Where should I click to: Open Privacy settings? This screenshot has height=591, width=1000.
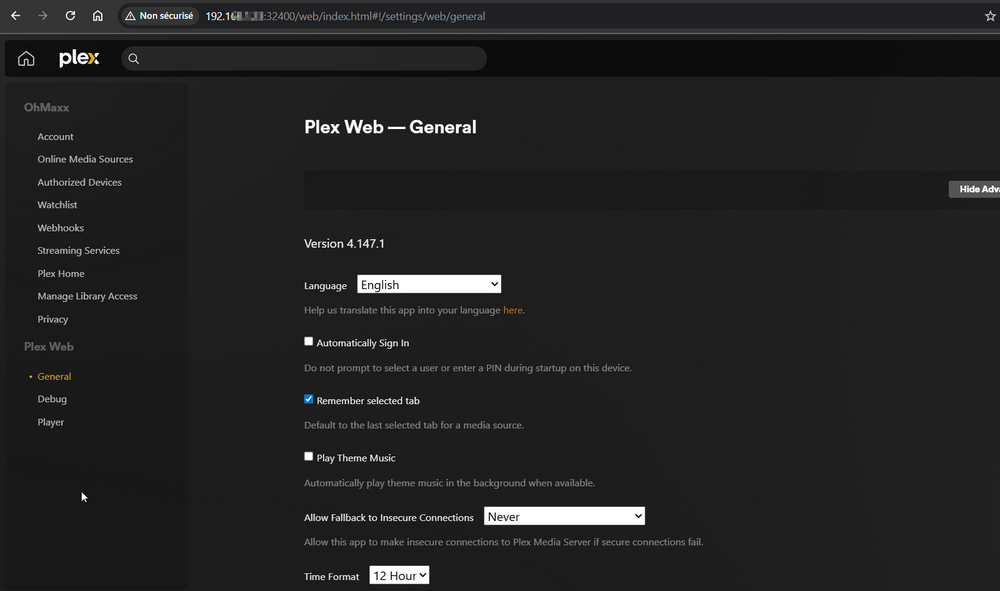coord(52,319)
